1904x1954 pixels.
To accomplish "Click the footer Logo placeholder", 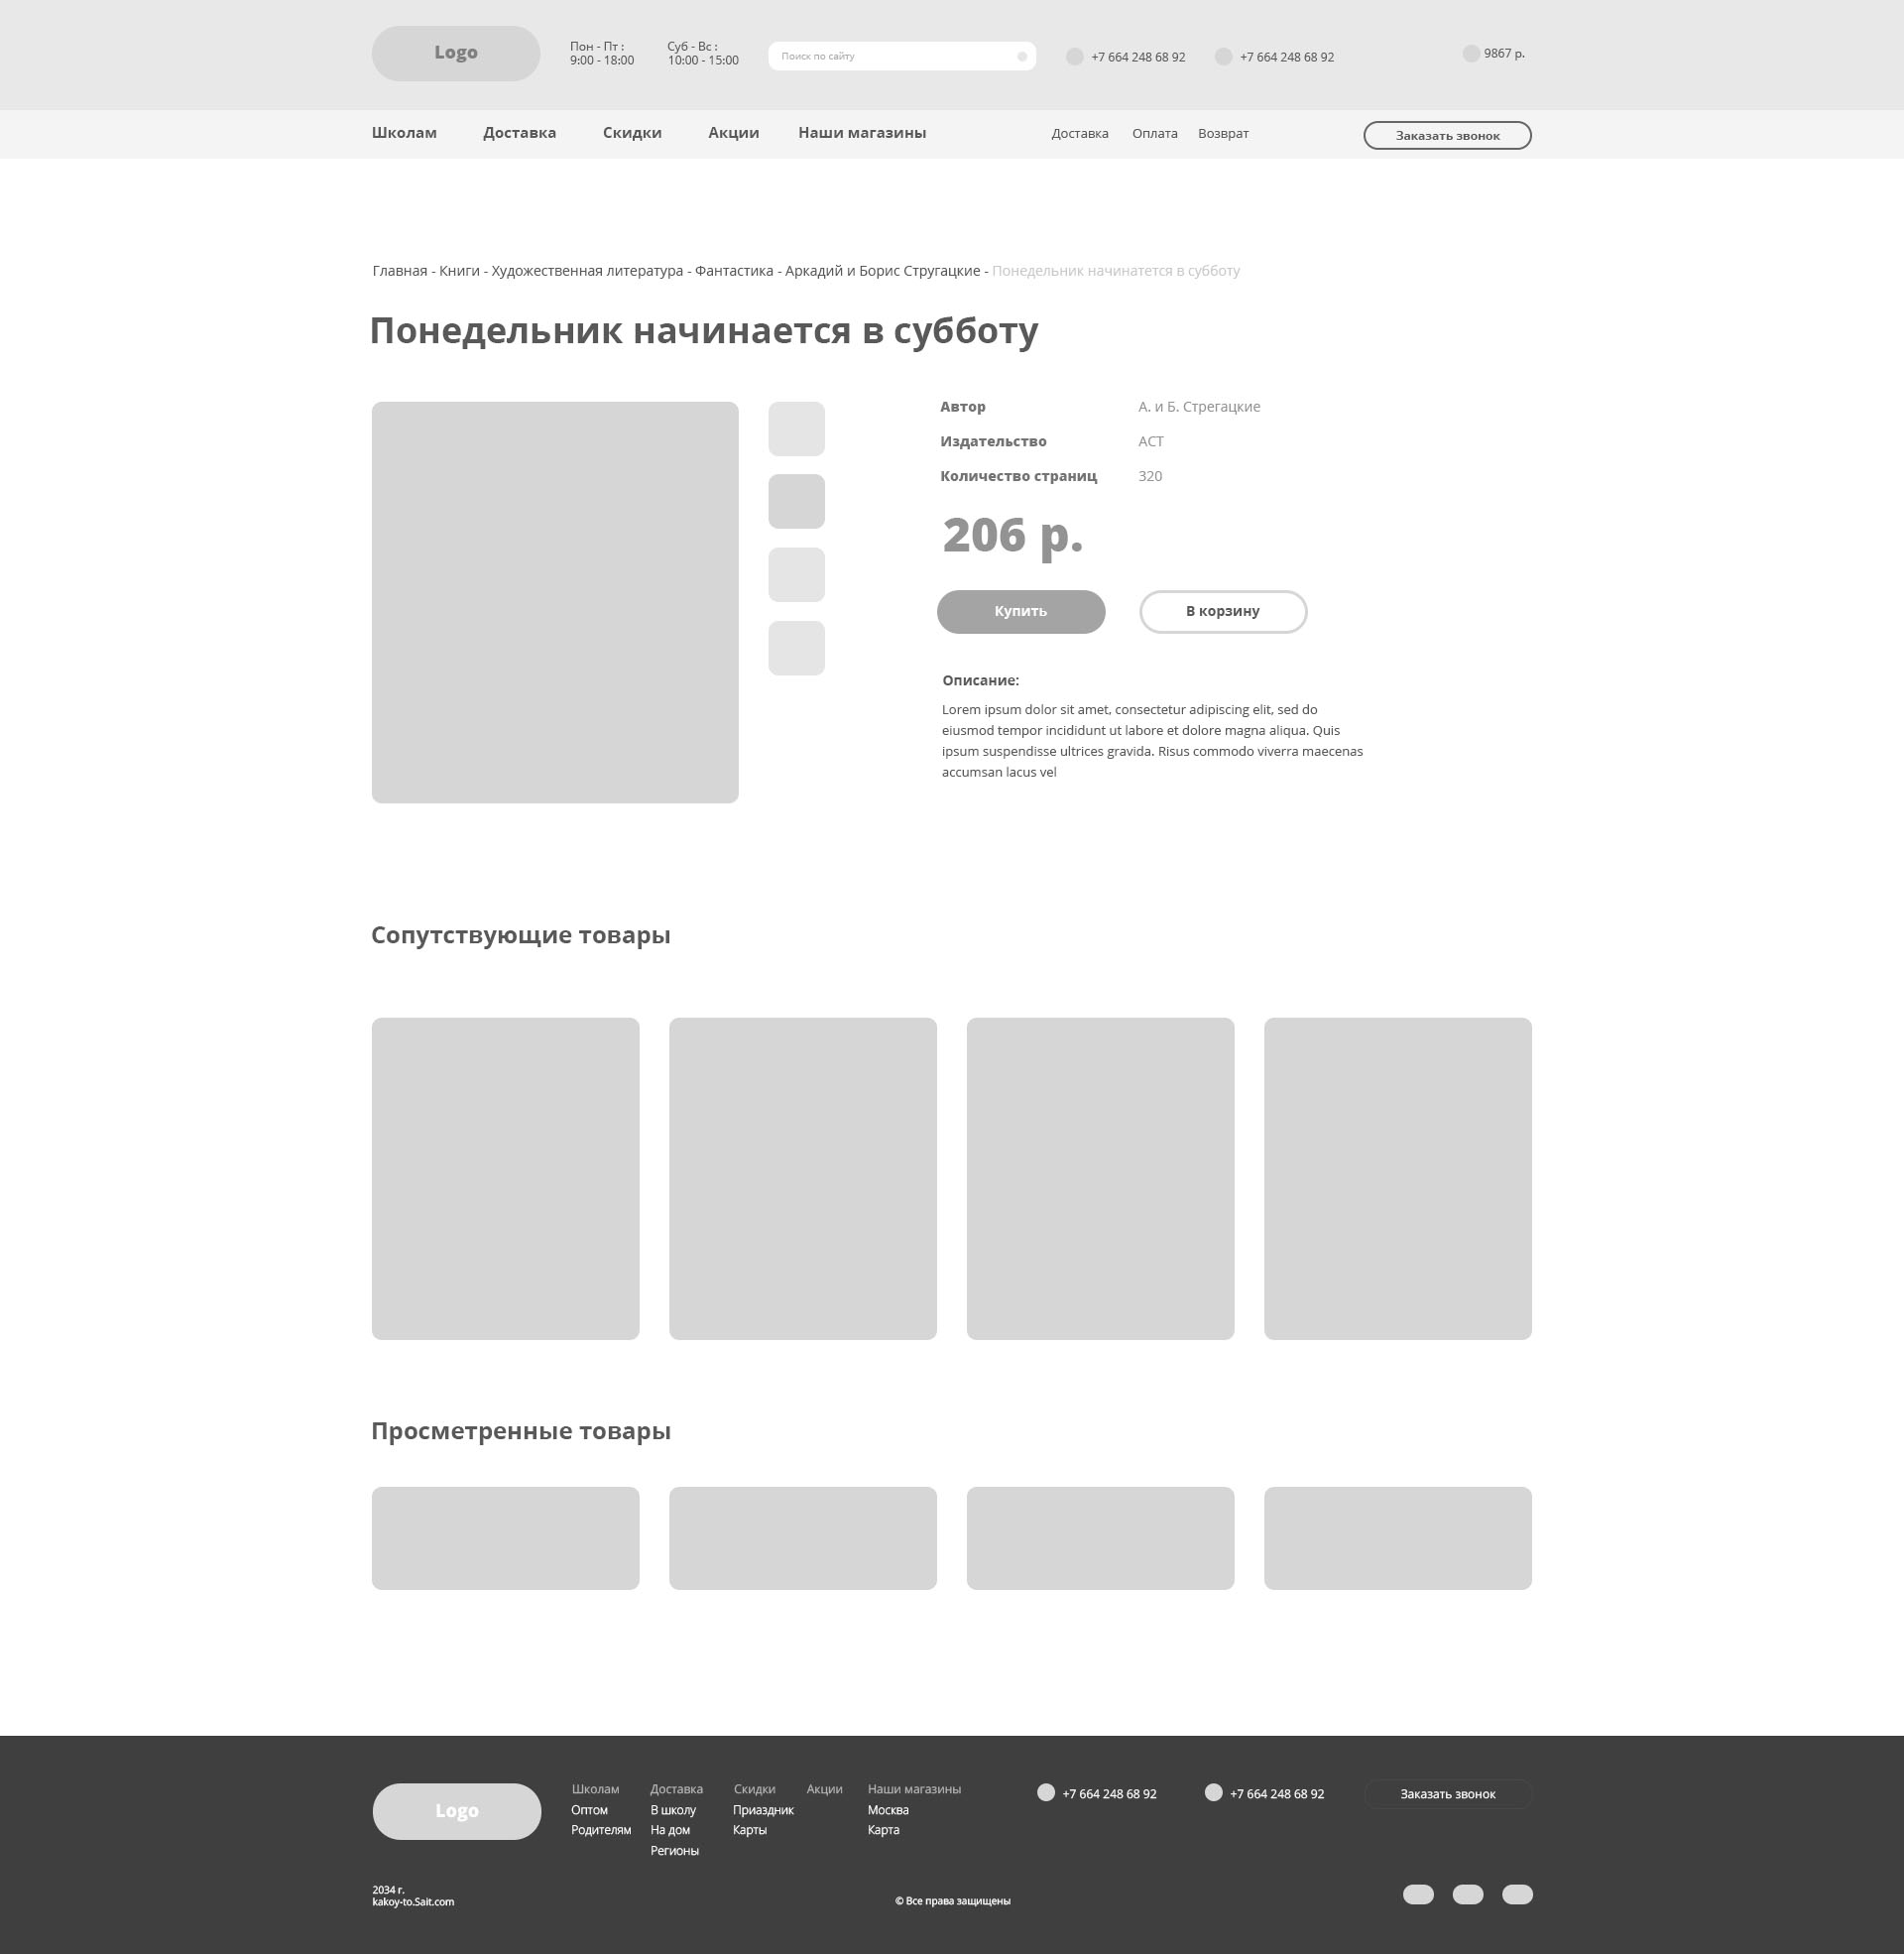I will [456, 1811].
